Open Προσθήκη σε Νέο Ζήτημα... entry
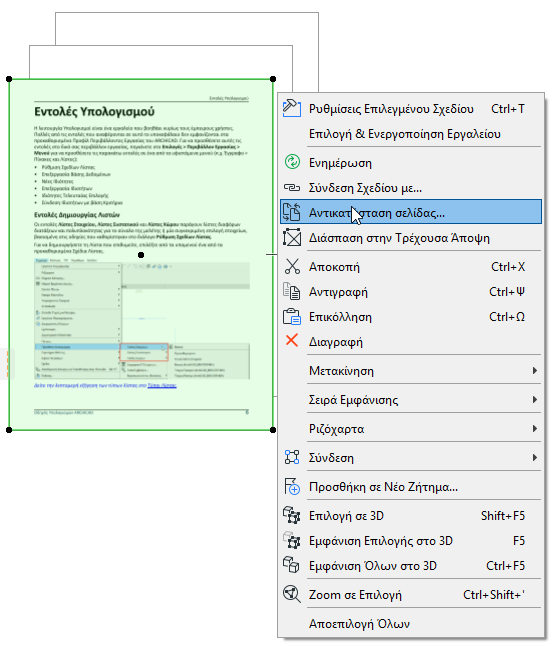 pyautogui.click(x=411, y=487)
